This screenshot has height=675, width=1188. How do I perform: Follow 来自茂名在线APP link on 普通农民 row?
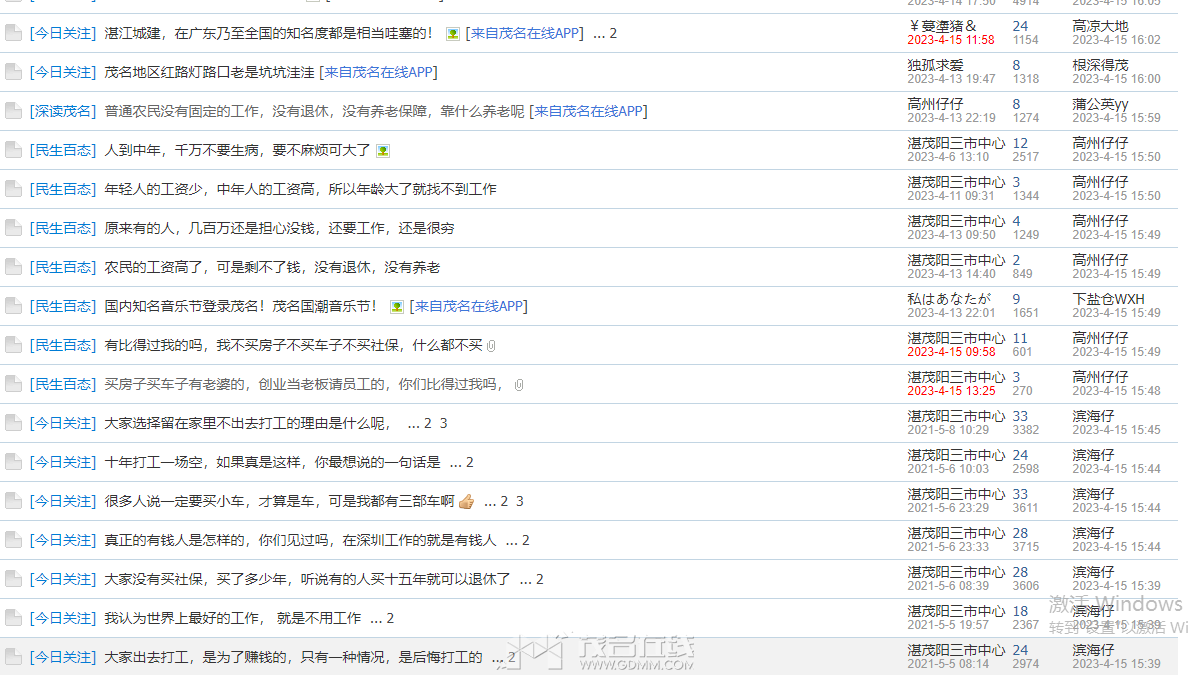[588, 111]
